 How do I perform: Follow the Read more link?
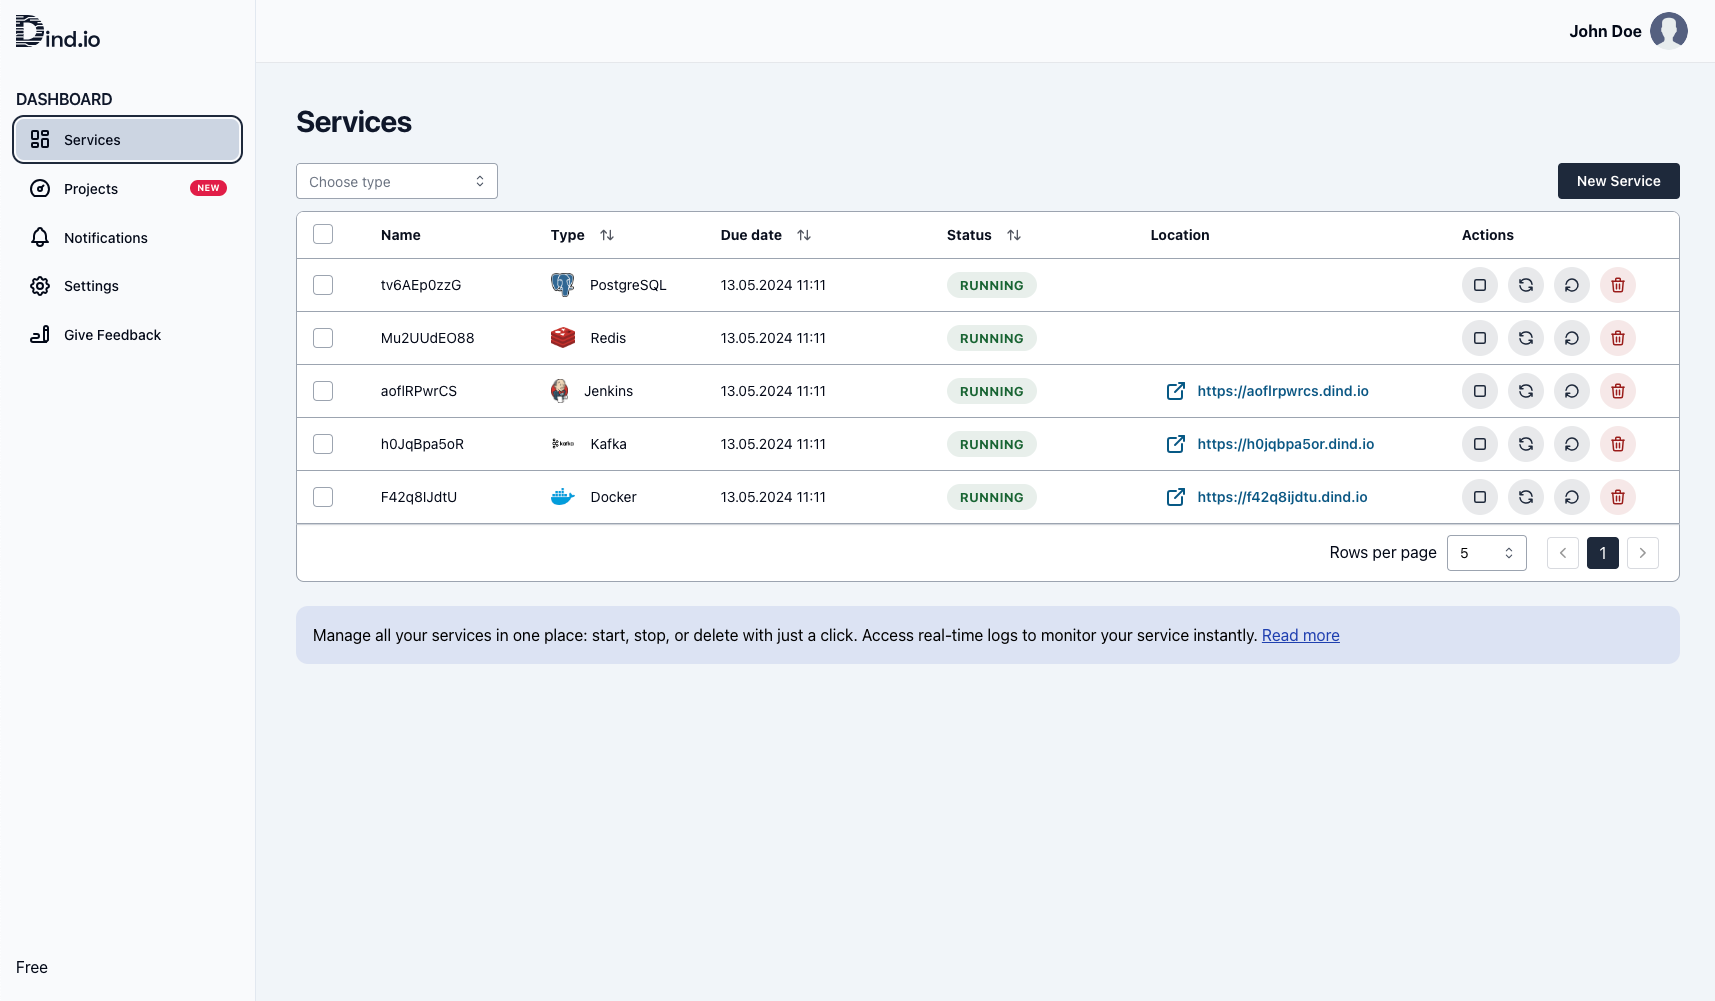coord(1300,635)
